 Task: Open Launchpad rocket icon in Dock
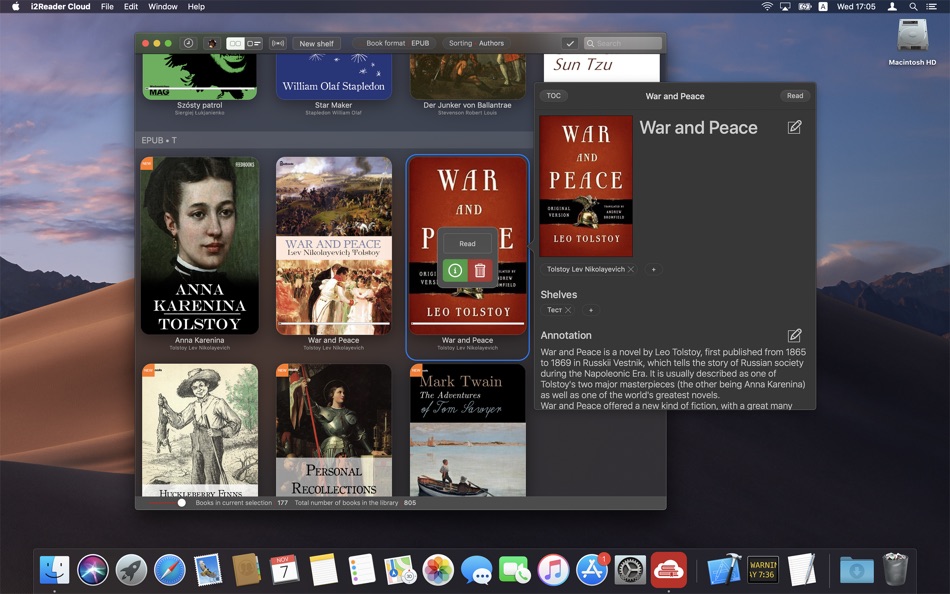coord(131,570)
